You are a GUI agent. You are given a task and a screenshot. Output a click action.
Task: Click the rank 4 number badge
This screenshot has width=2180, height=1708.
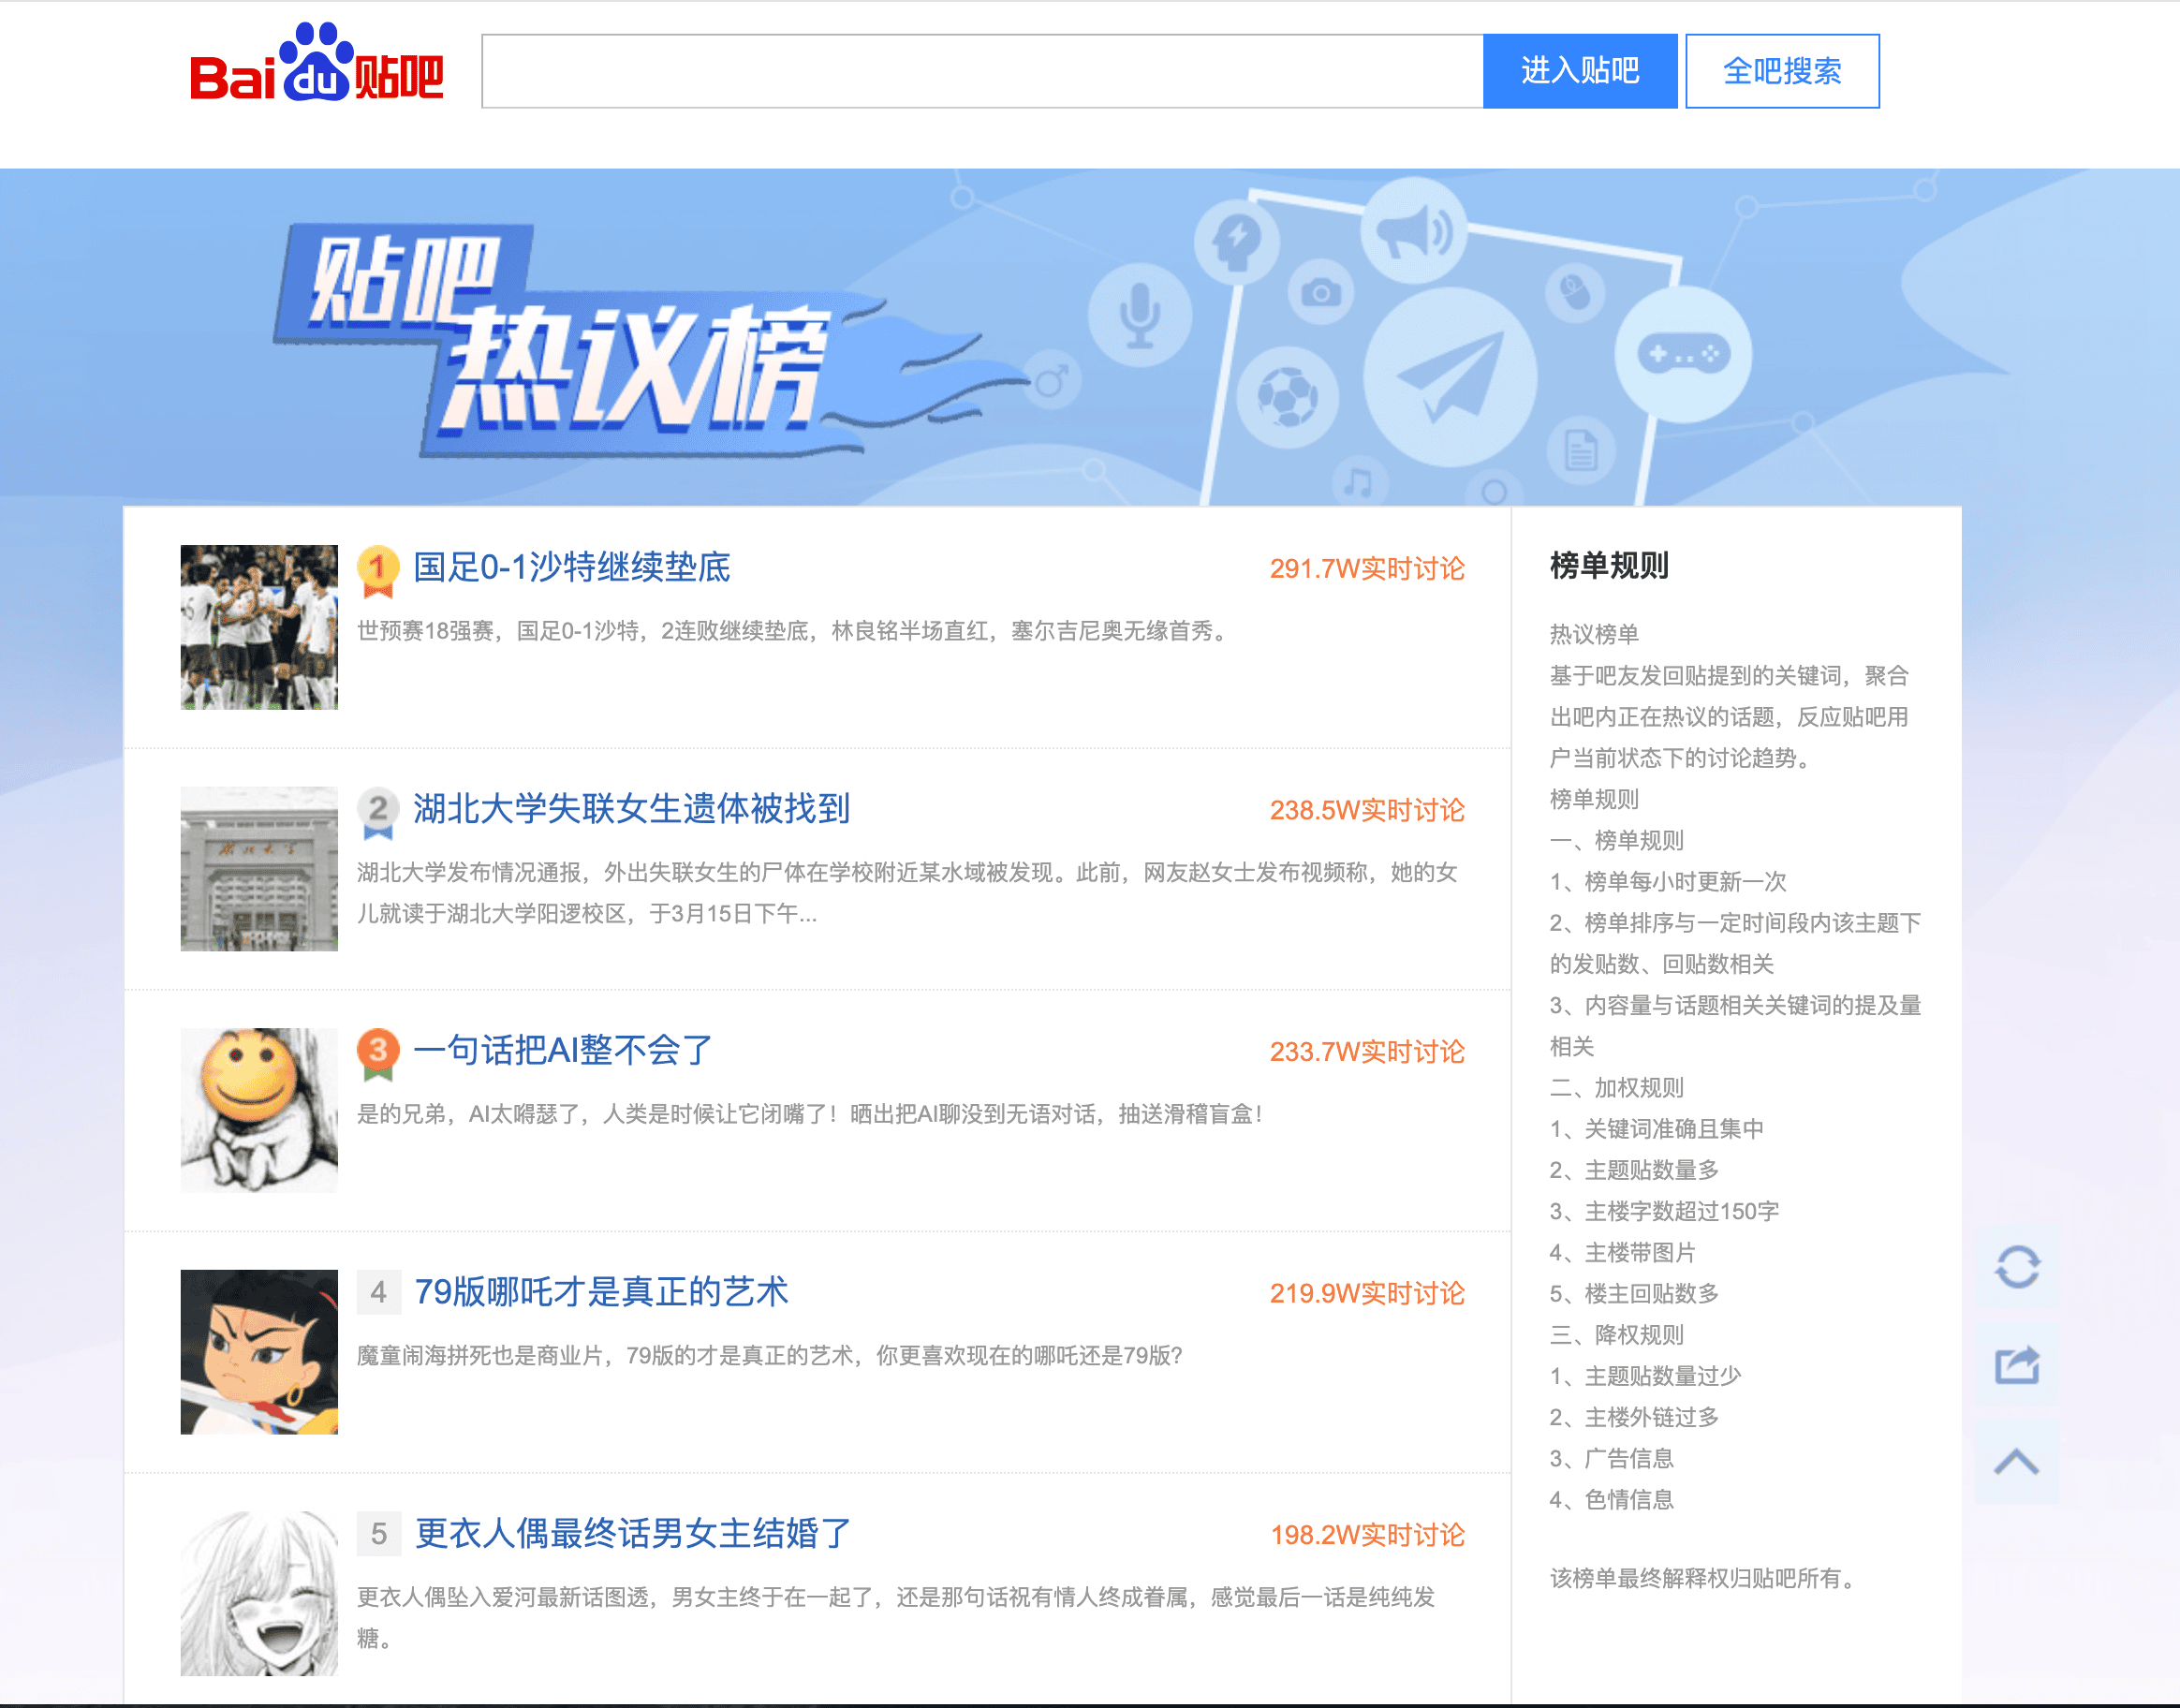click(378, 1292)
